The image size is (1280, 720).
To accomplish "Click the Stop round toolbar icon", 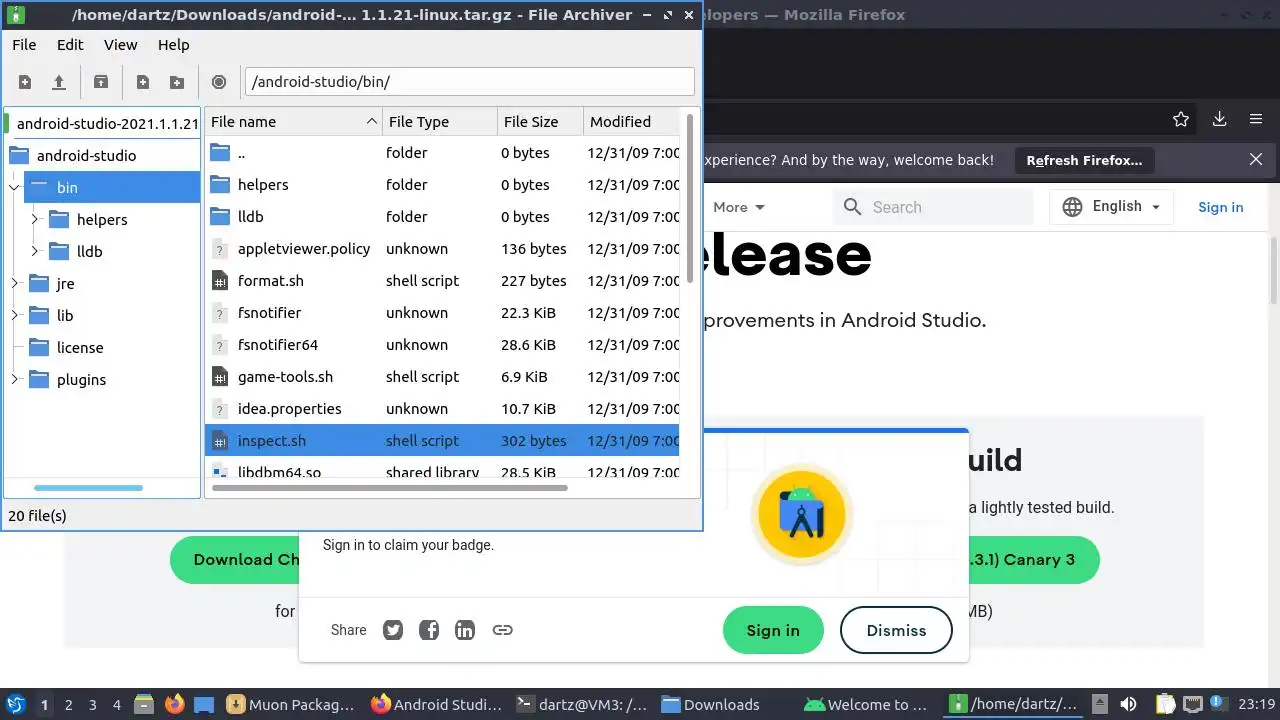I will (x=219, y=82).
